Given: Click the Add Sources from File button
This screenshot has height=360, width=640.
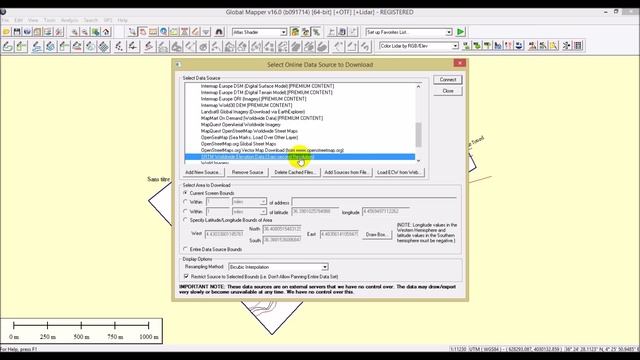Looking at the screenshot, I should tap(347, 172).
